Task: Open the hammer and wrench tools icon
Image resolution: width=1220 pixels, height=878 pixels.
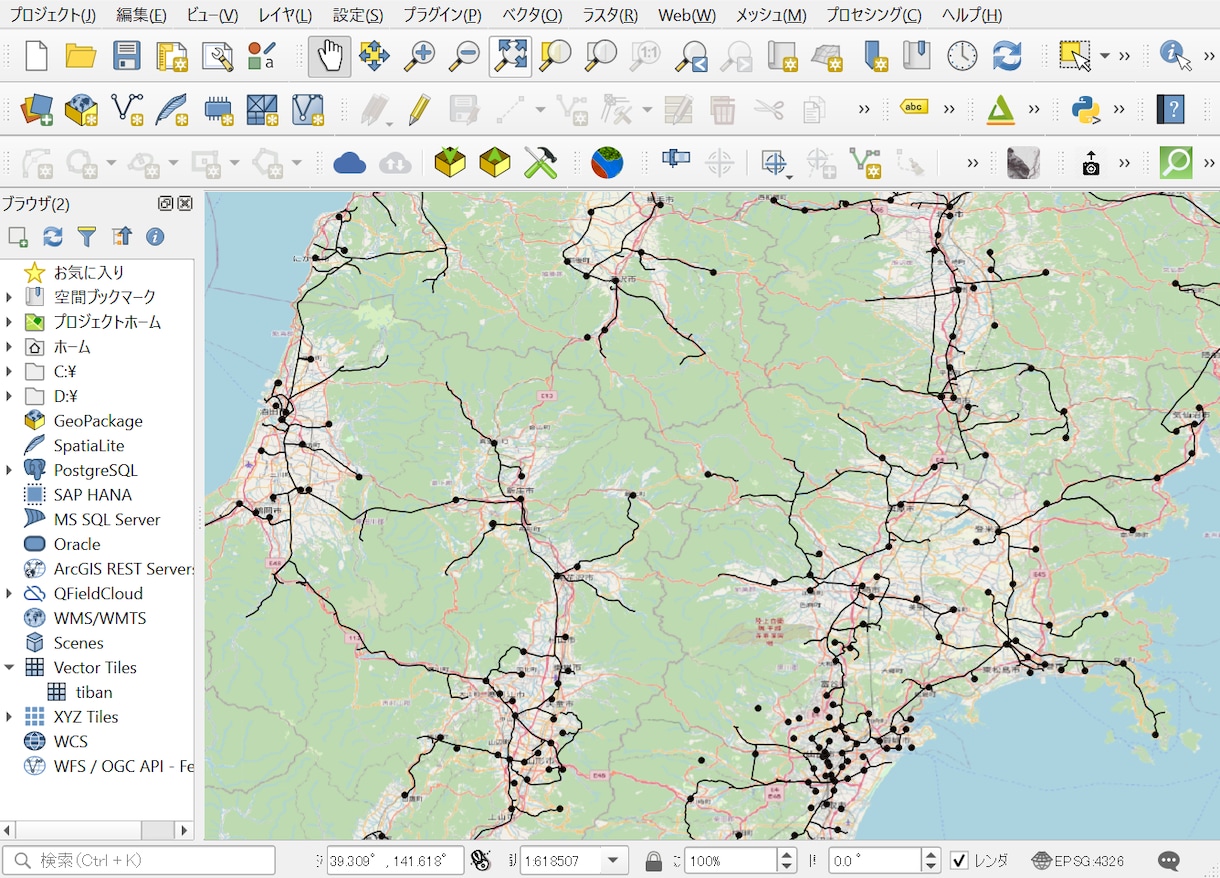Action: pyautogui.click(x=540, y=162)
